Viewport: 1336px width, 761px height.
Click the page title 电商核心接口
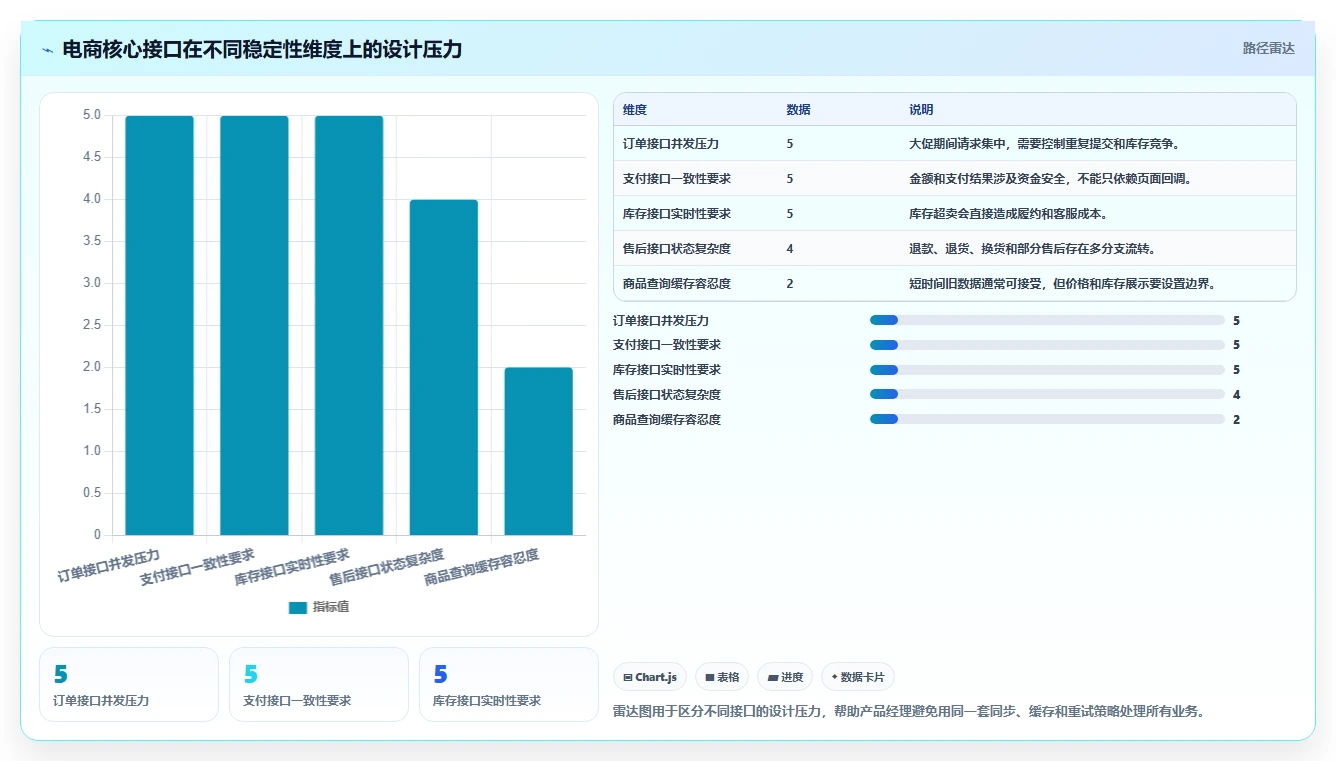[262, 49]
